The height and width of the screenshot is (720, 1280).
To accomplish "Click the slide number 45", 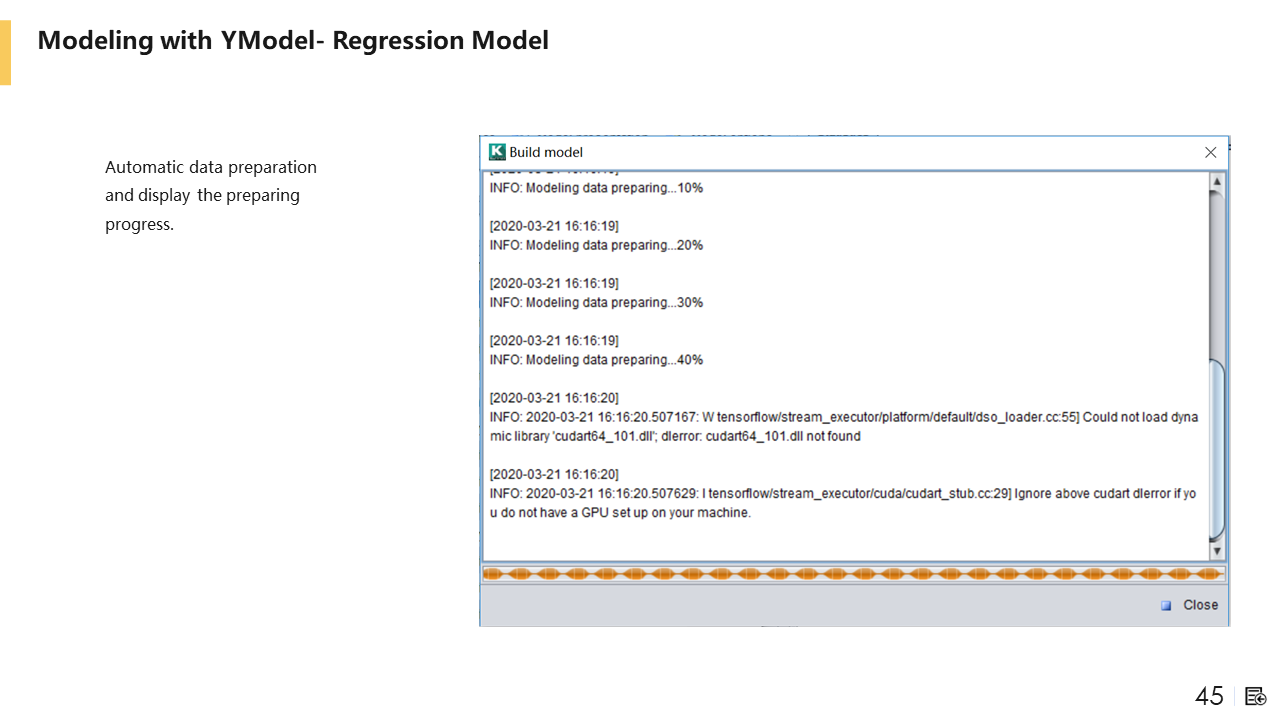I will pos(1209,696).
